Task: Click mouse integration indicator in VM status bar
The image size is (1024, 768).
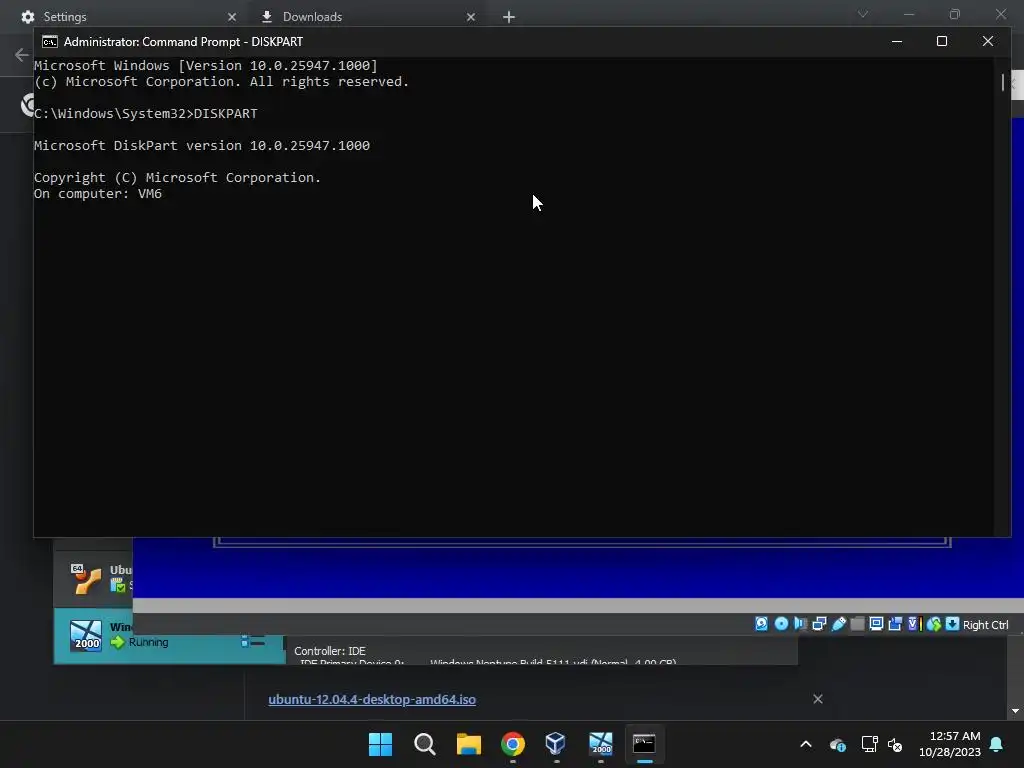Action: coord(934,624)
